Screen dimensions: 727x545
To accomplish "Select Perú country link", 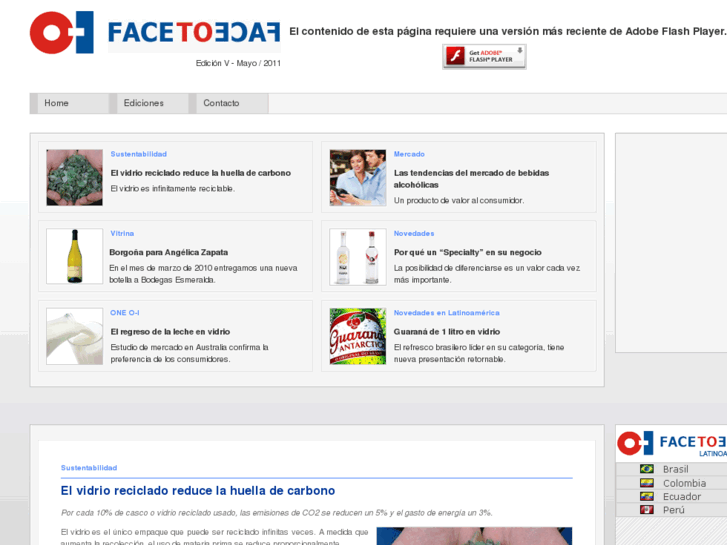I will 674,510.
